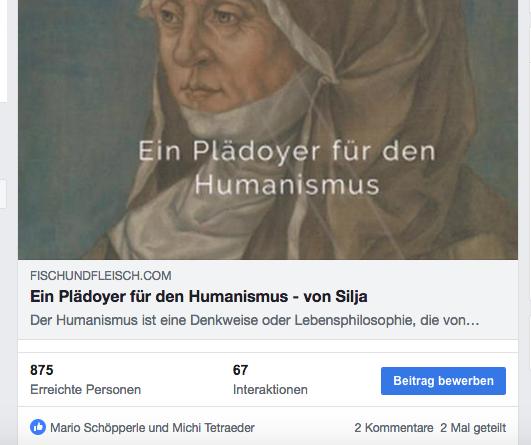Open Michi Tetraeder's profile
This screenshot has height=445, width=531.
tap(213, 428)
